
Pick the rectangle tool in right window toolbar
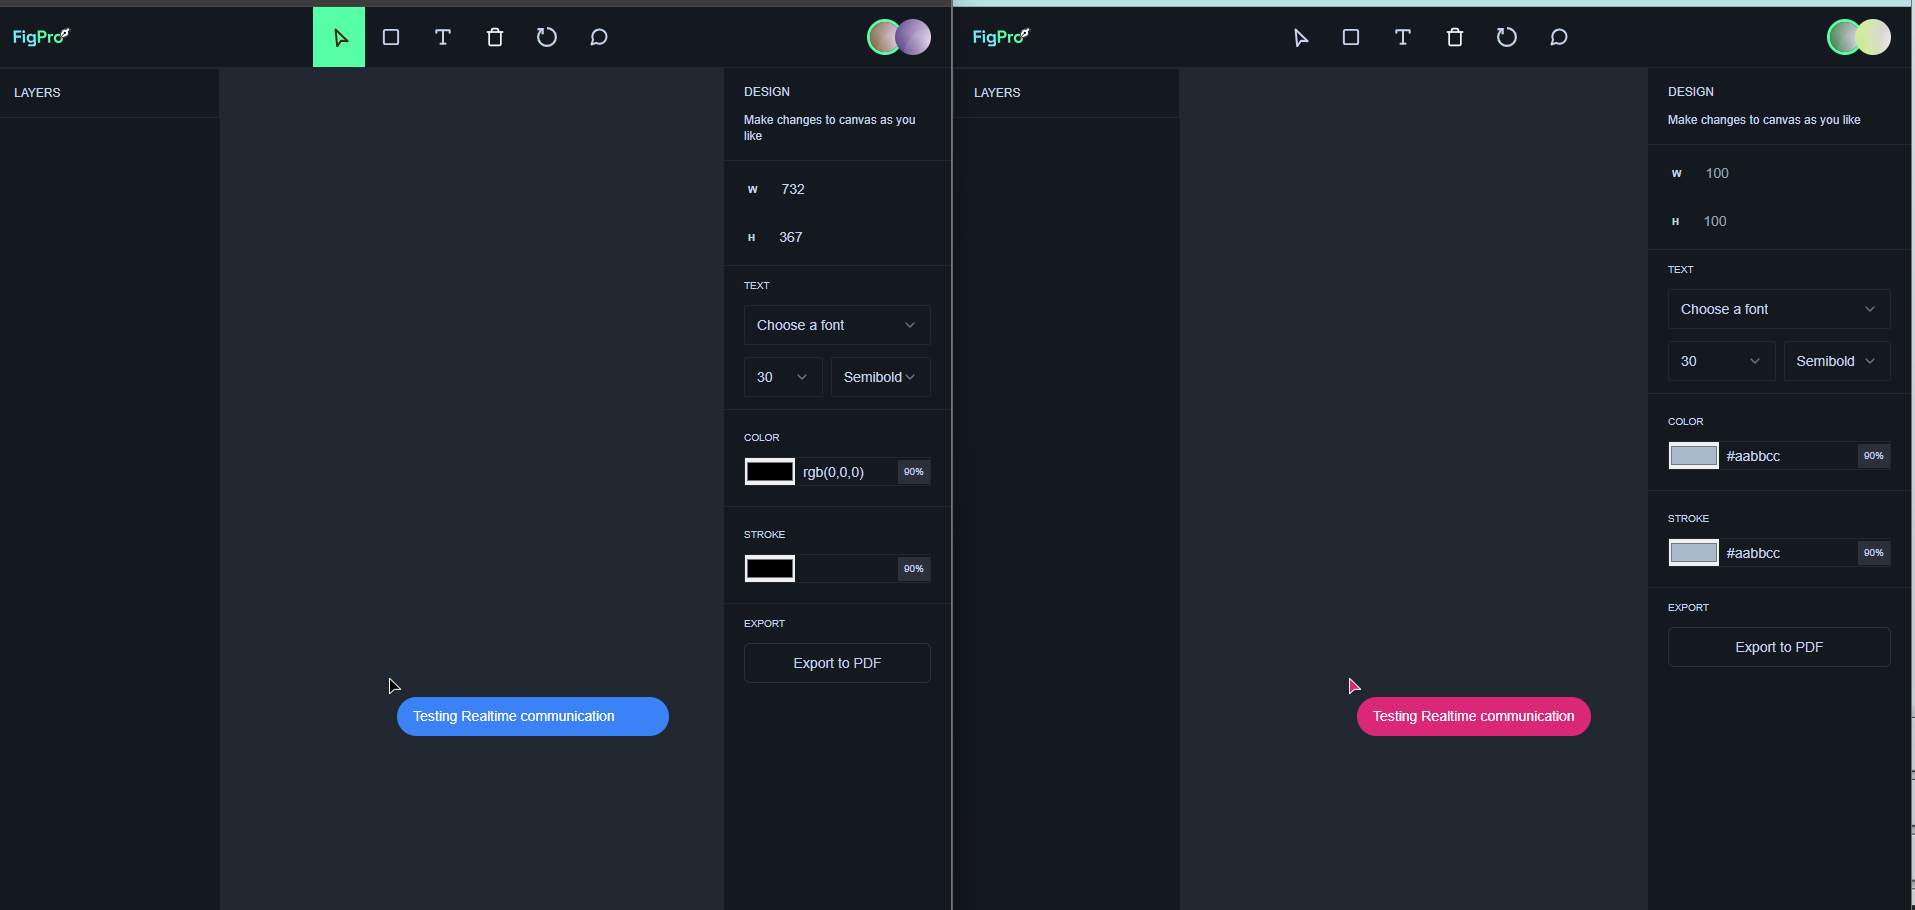tap(1351, 37)
